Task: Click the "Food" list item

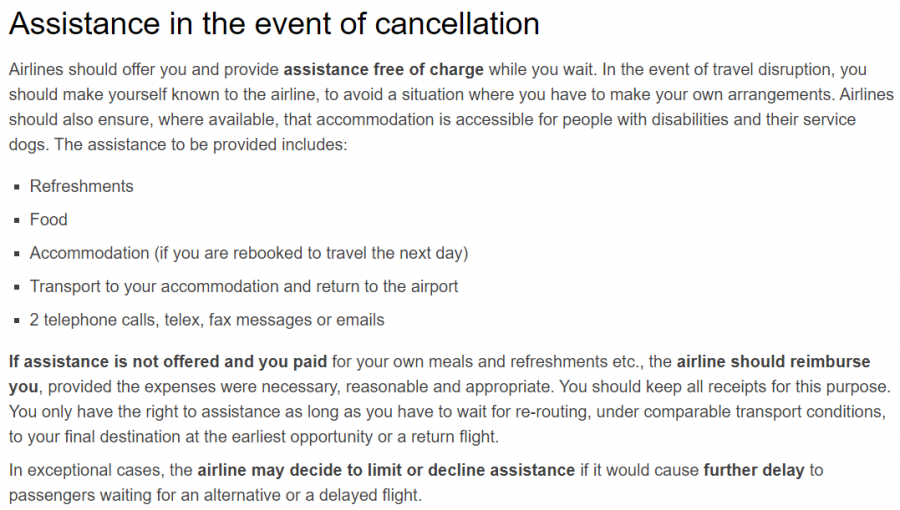Action: (x=49, y=220)
